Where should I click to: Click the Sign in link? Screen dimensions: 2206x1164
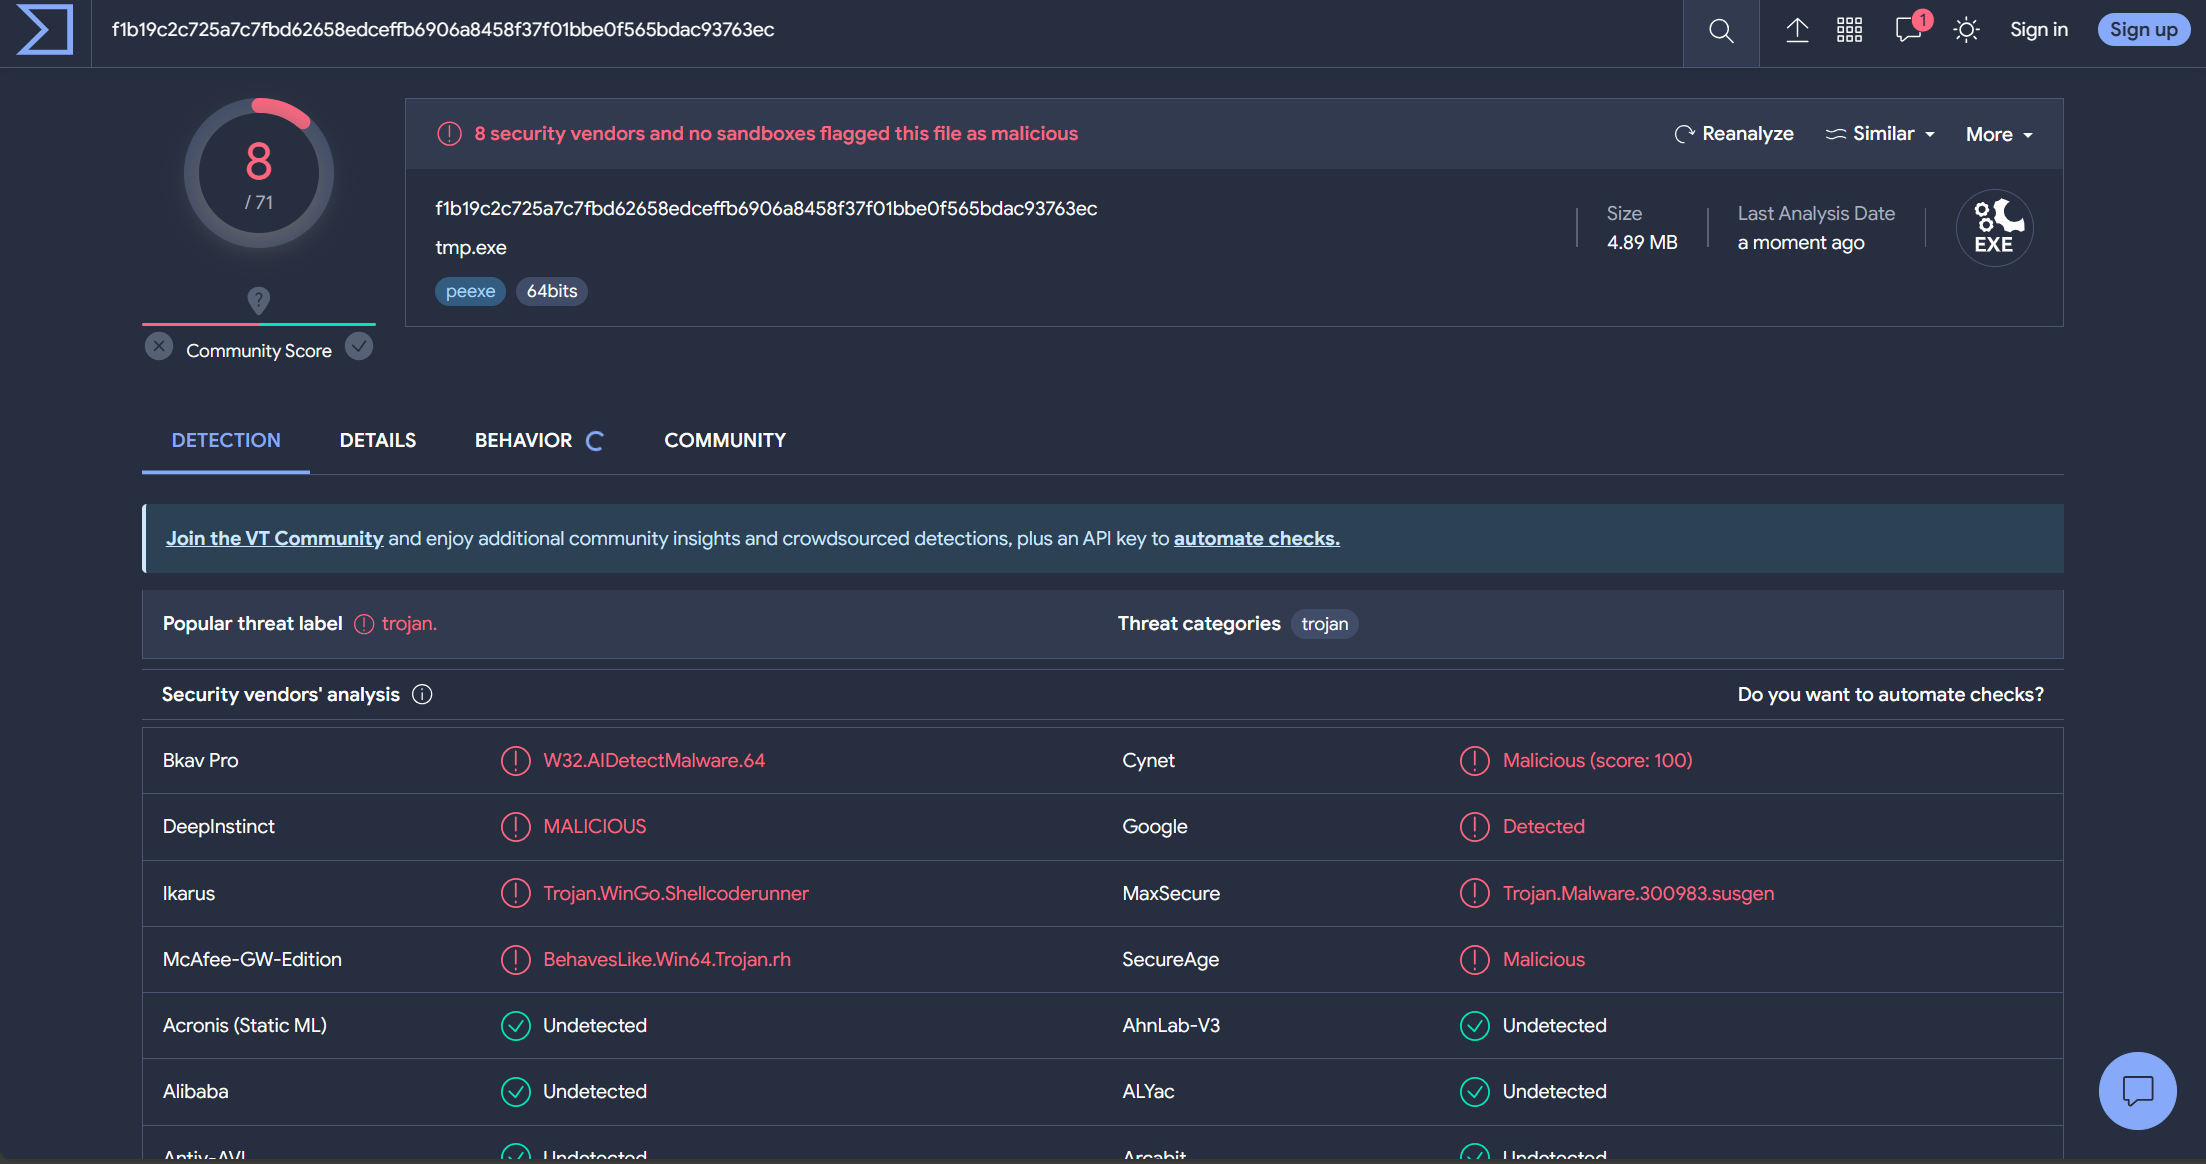click(x=2039, y=30)
